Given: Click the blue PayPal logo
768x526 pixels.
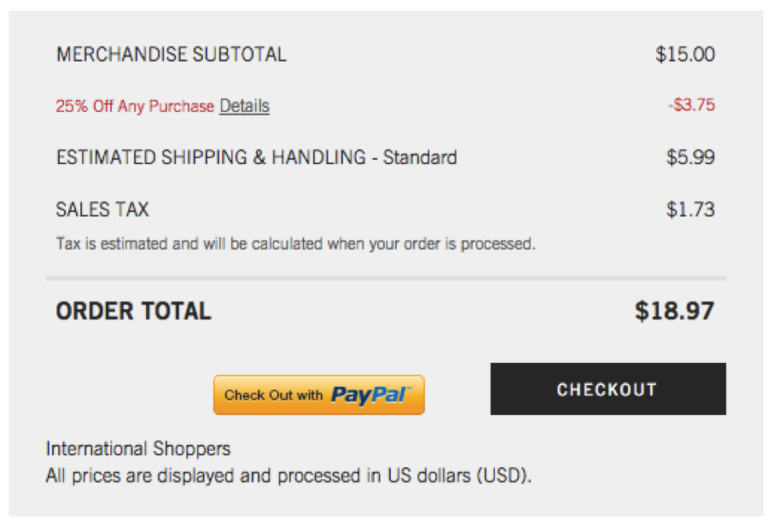Looking at the screenshot, I should (x=369, y=395).
